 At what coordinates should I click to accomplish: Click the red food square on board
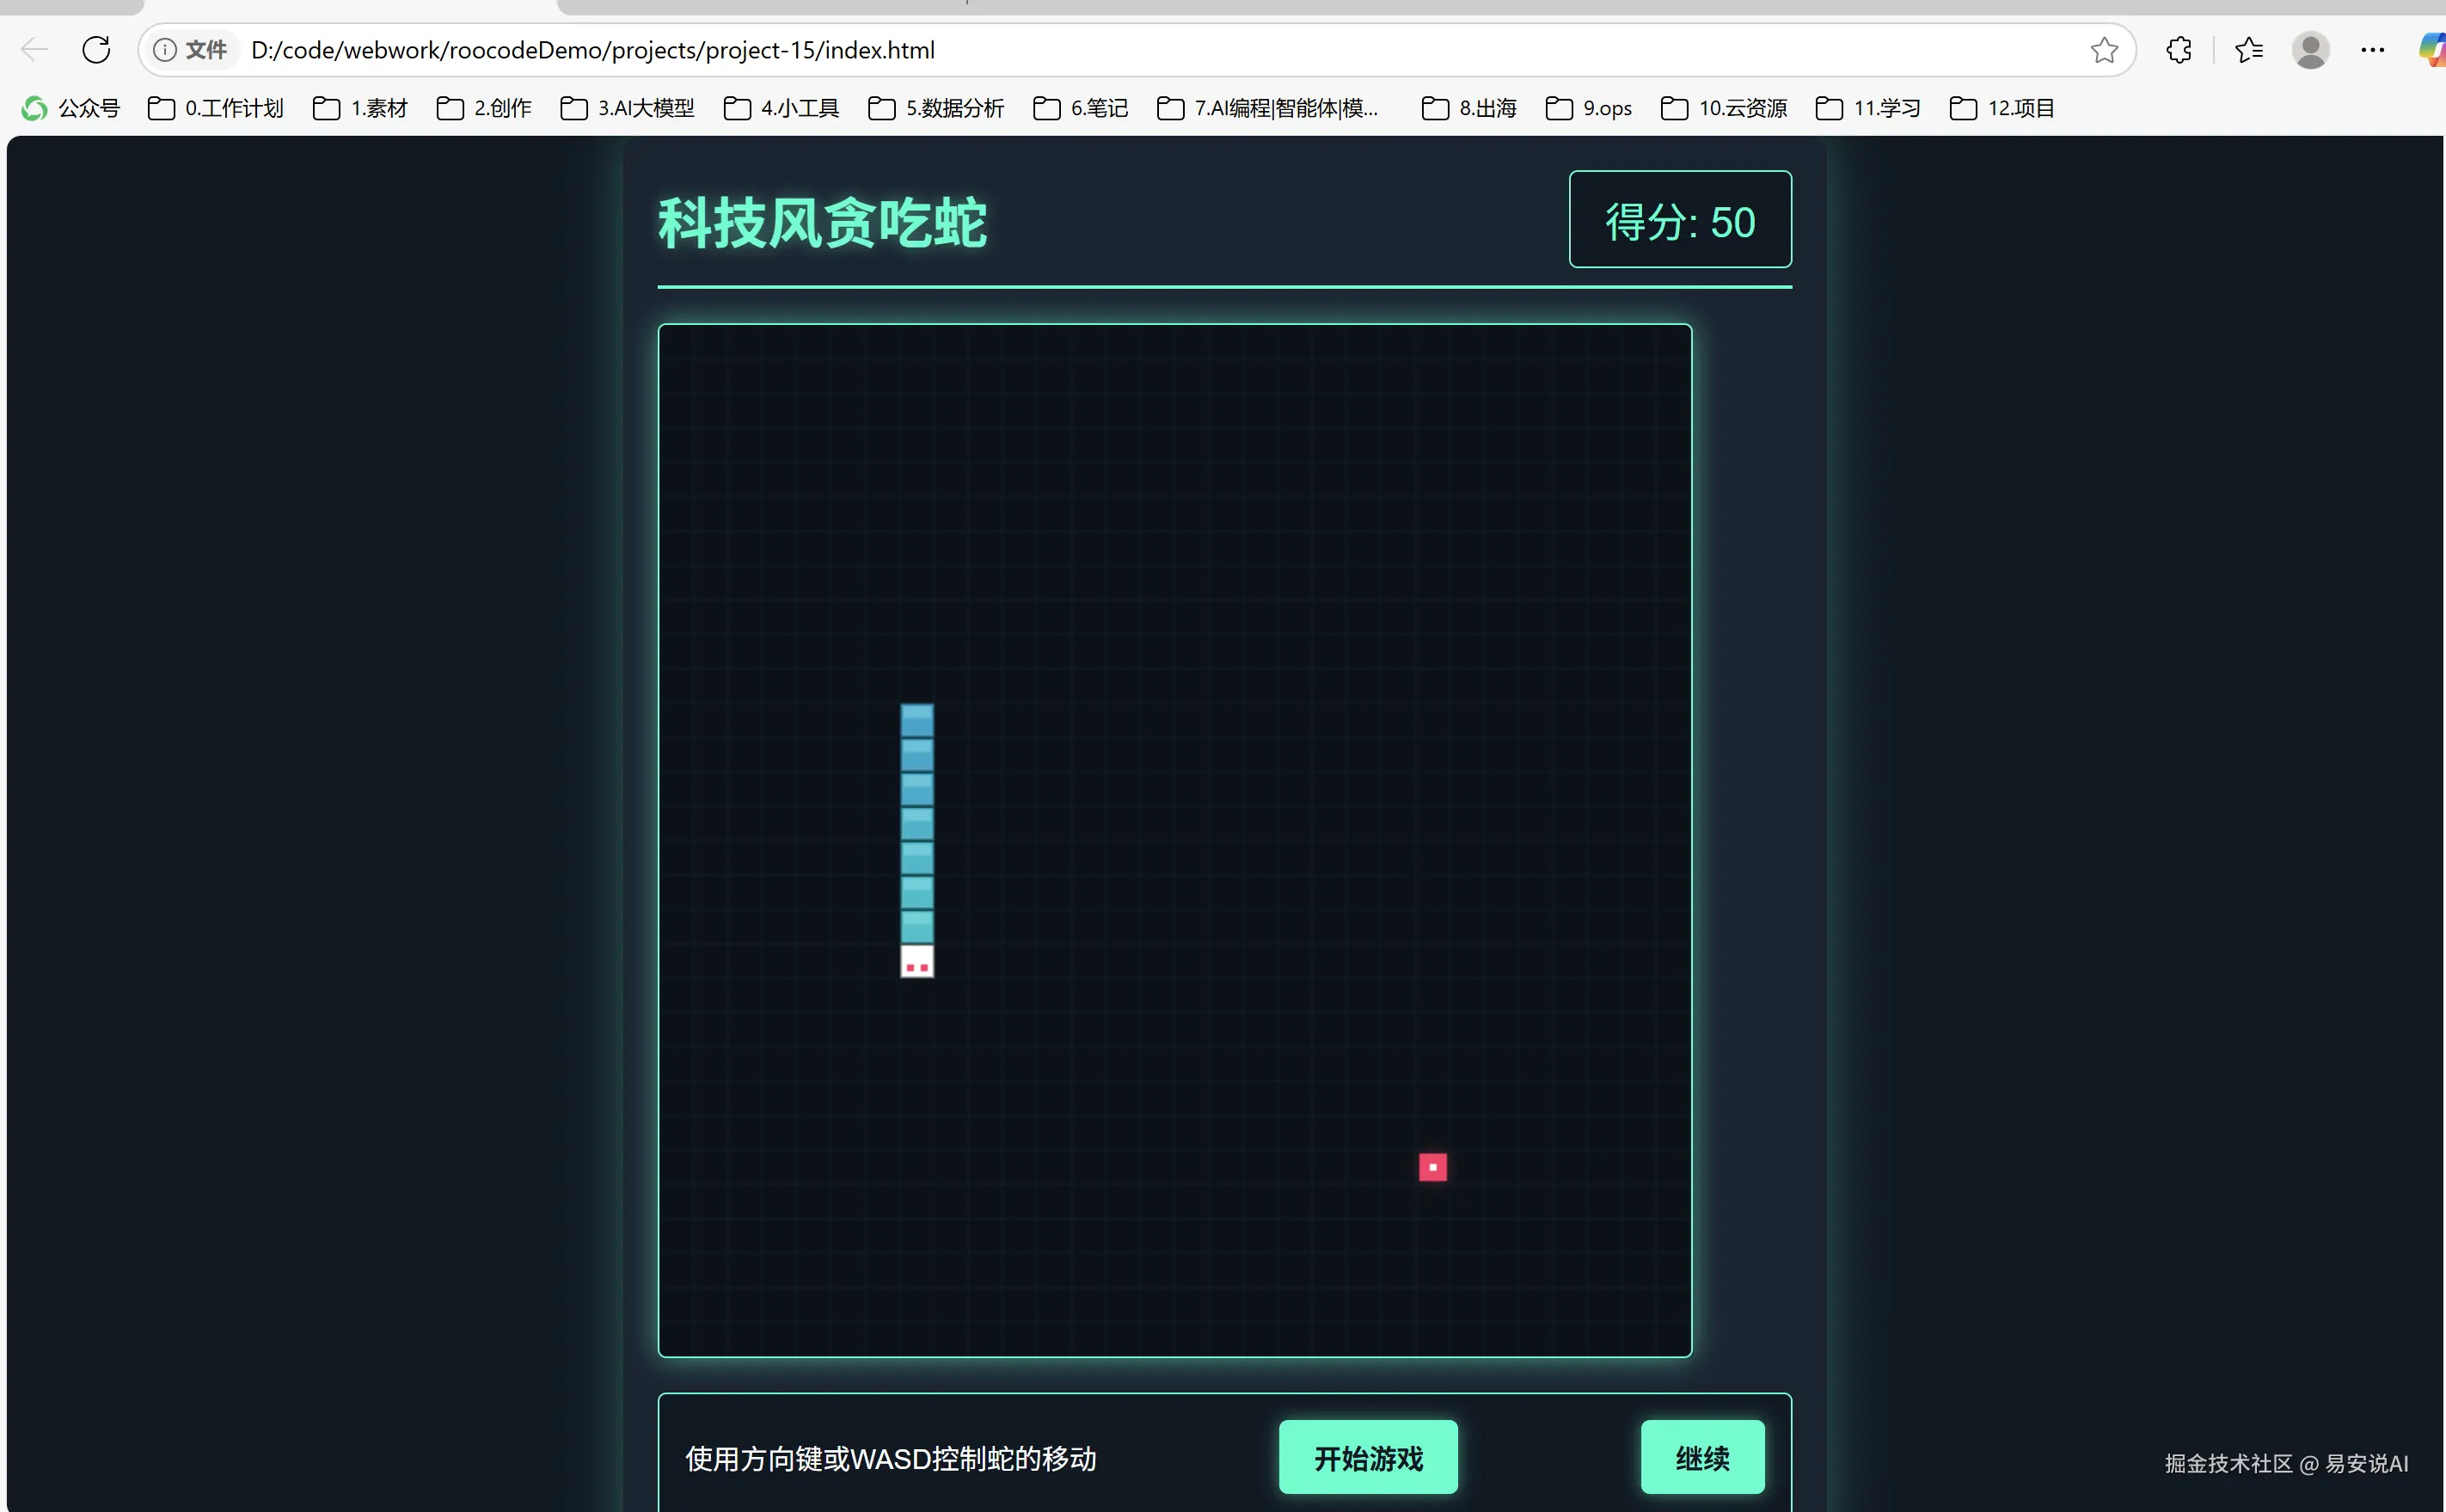click(x=1432, y=1167)
